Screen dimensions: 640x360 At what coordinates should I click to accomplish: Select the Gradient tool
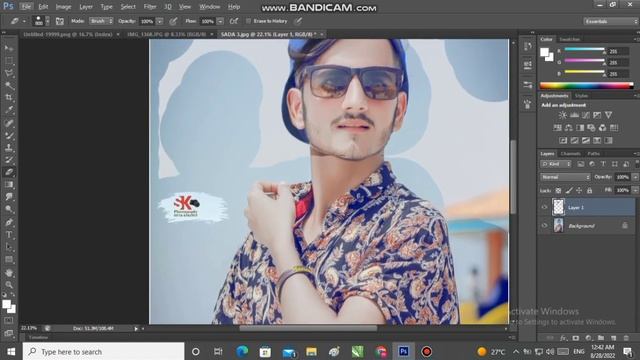[x=9, y=184]
